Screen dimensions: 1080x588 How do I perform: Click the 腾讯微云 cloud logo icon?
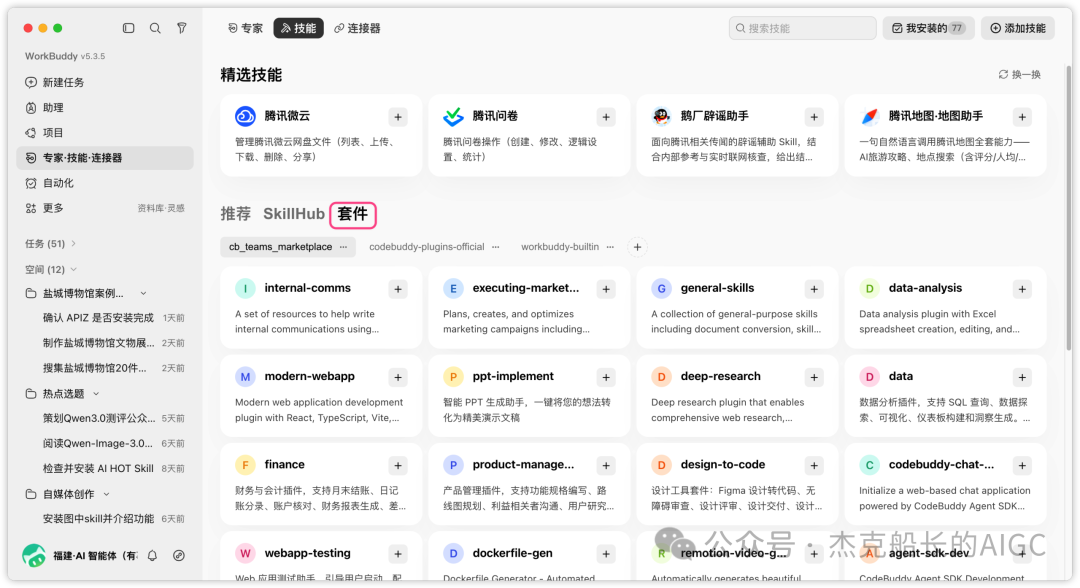245,116
